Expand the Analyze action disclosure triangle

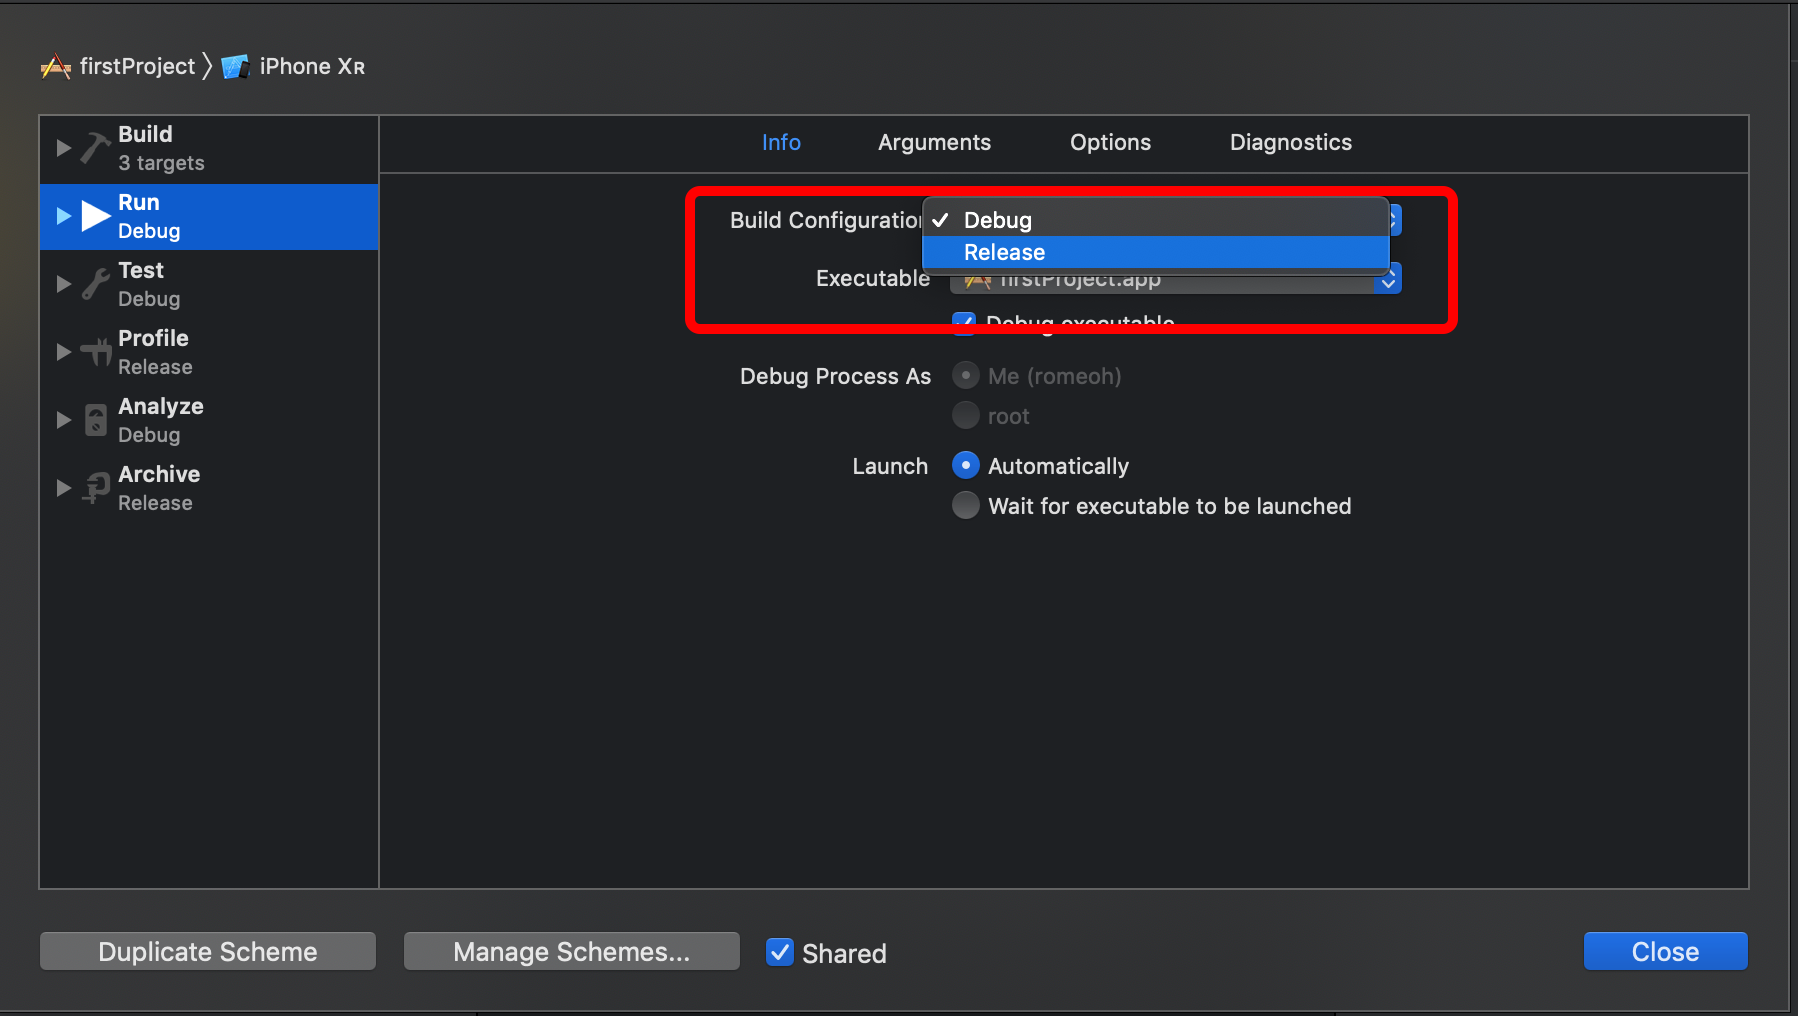[64, 420]
